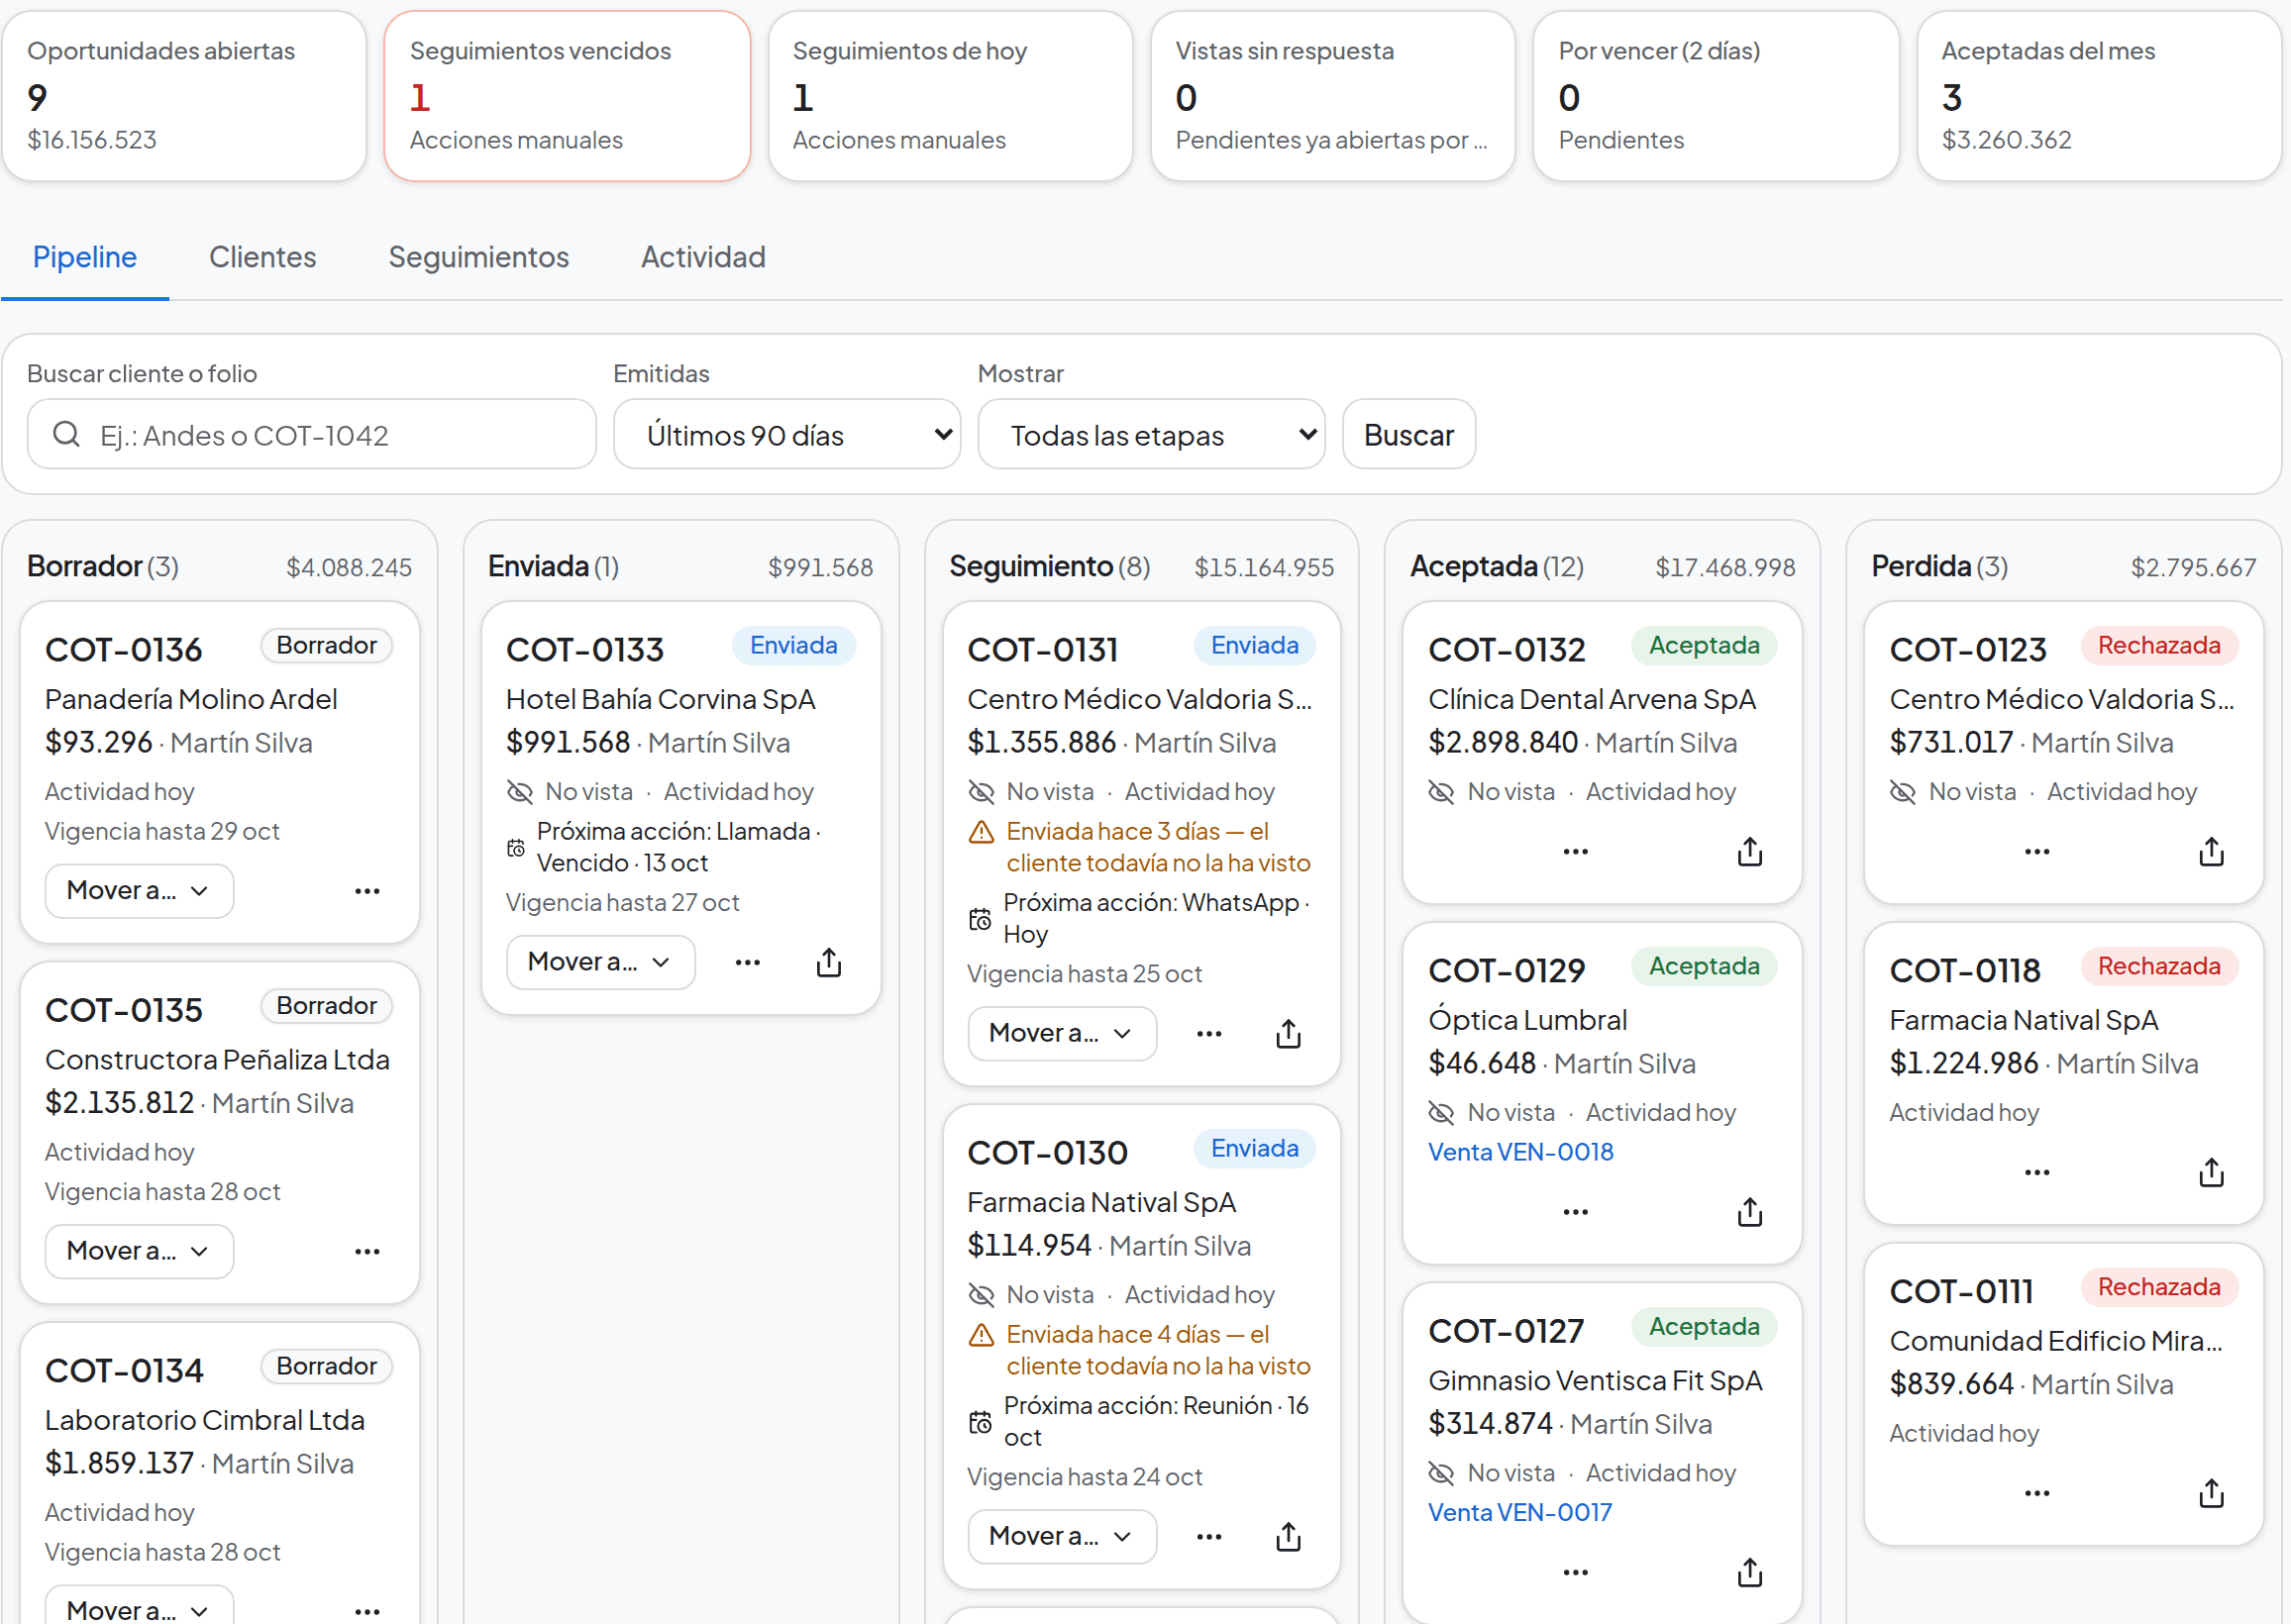Expand 'Mover a...' on COT-0130 card
This screenshot has width=2291, height=1624.
click(1062, 1536)
